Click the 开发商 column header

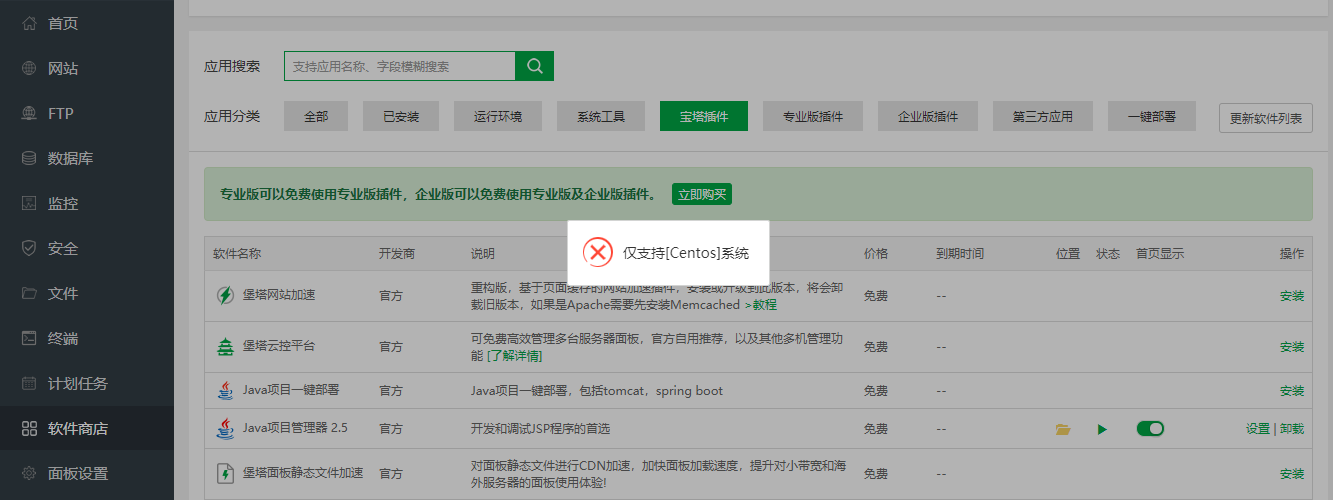[x=397, y=254]
